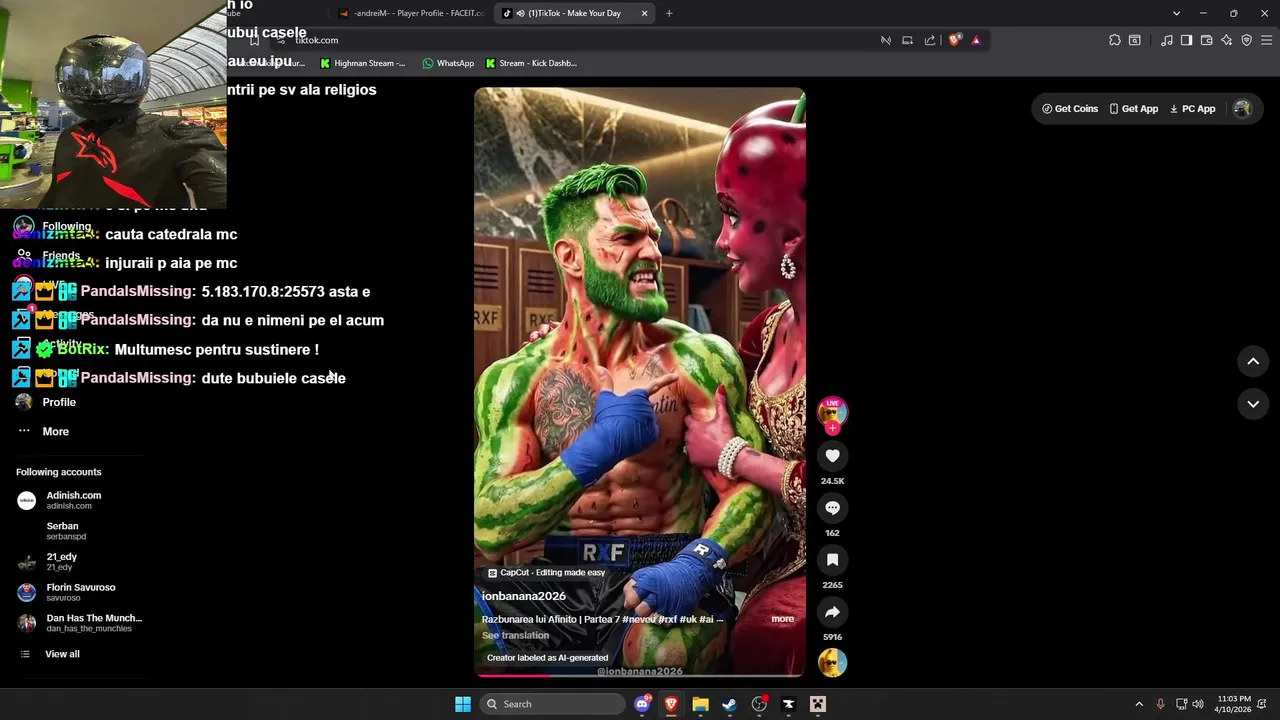Expand video caption with 'more'

(782, 619)
